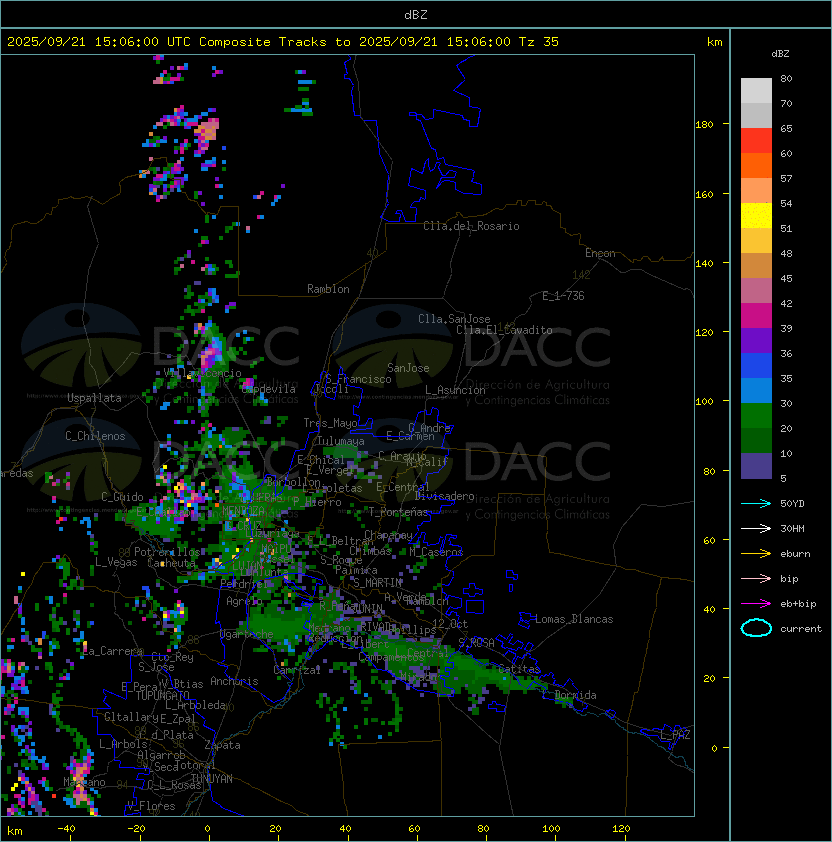Pick the red 60–65 dBZ swatch
Screen dimensions: 832x842
point(756,141)
